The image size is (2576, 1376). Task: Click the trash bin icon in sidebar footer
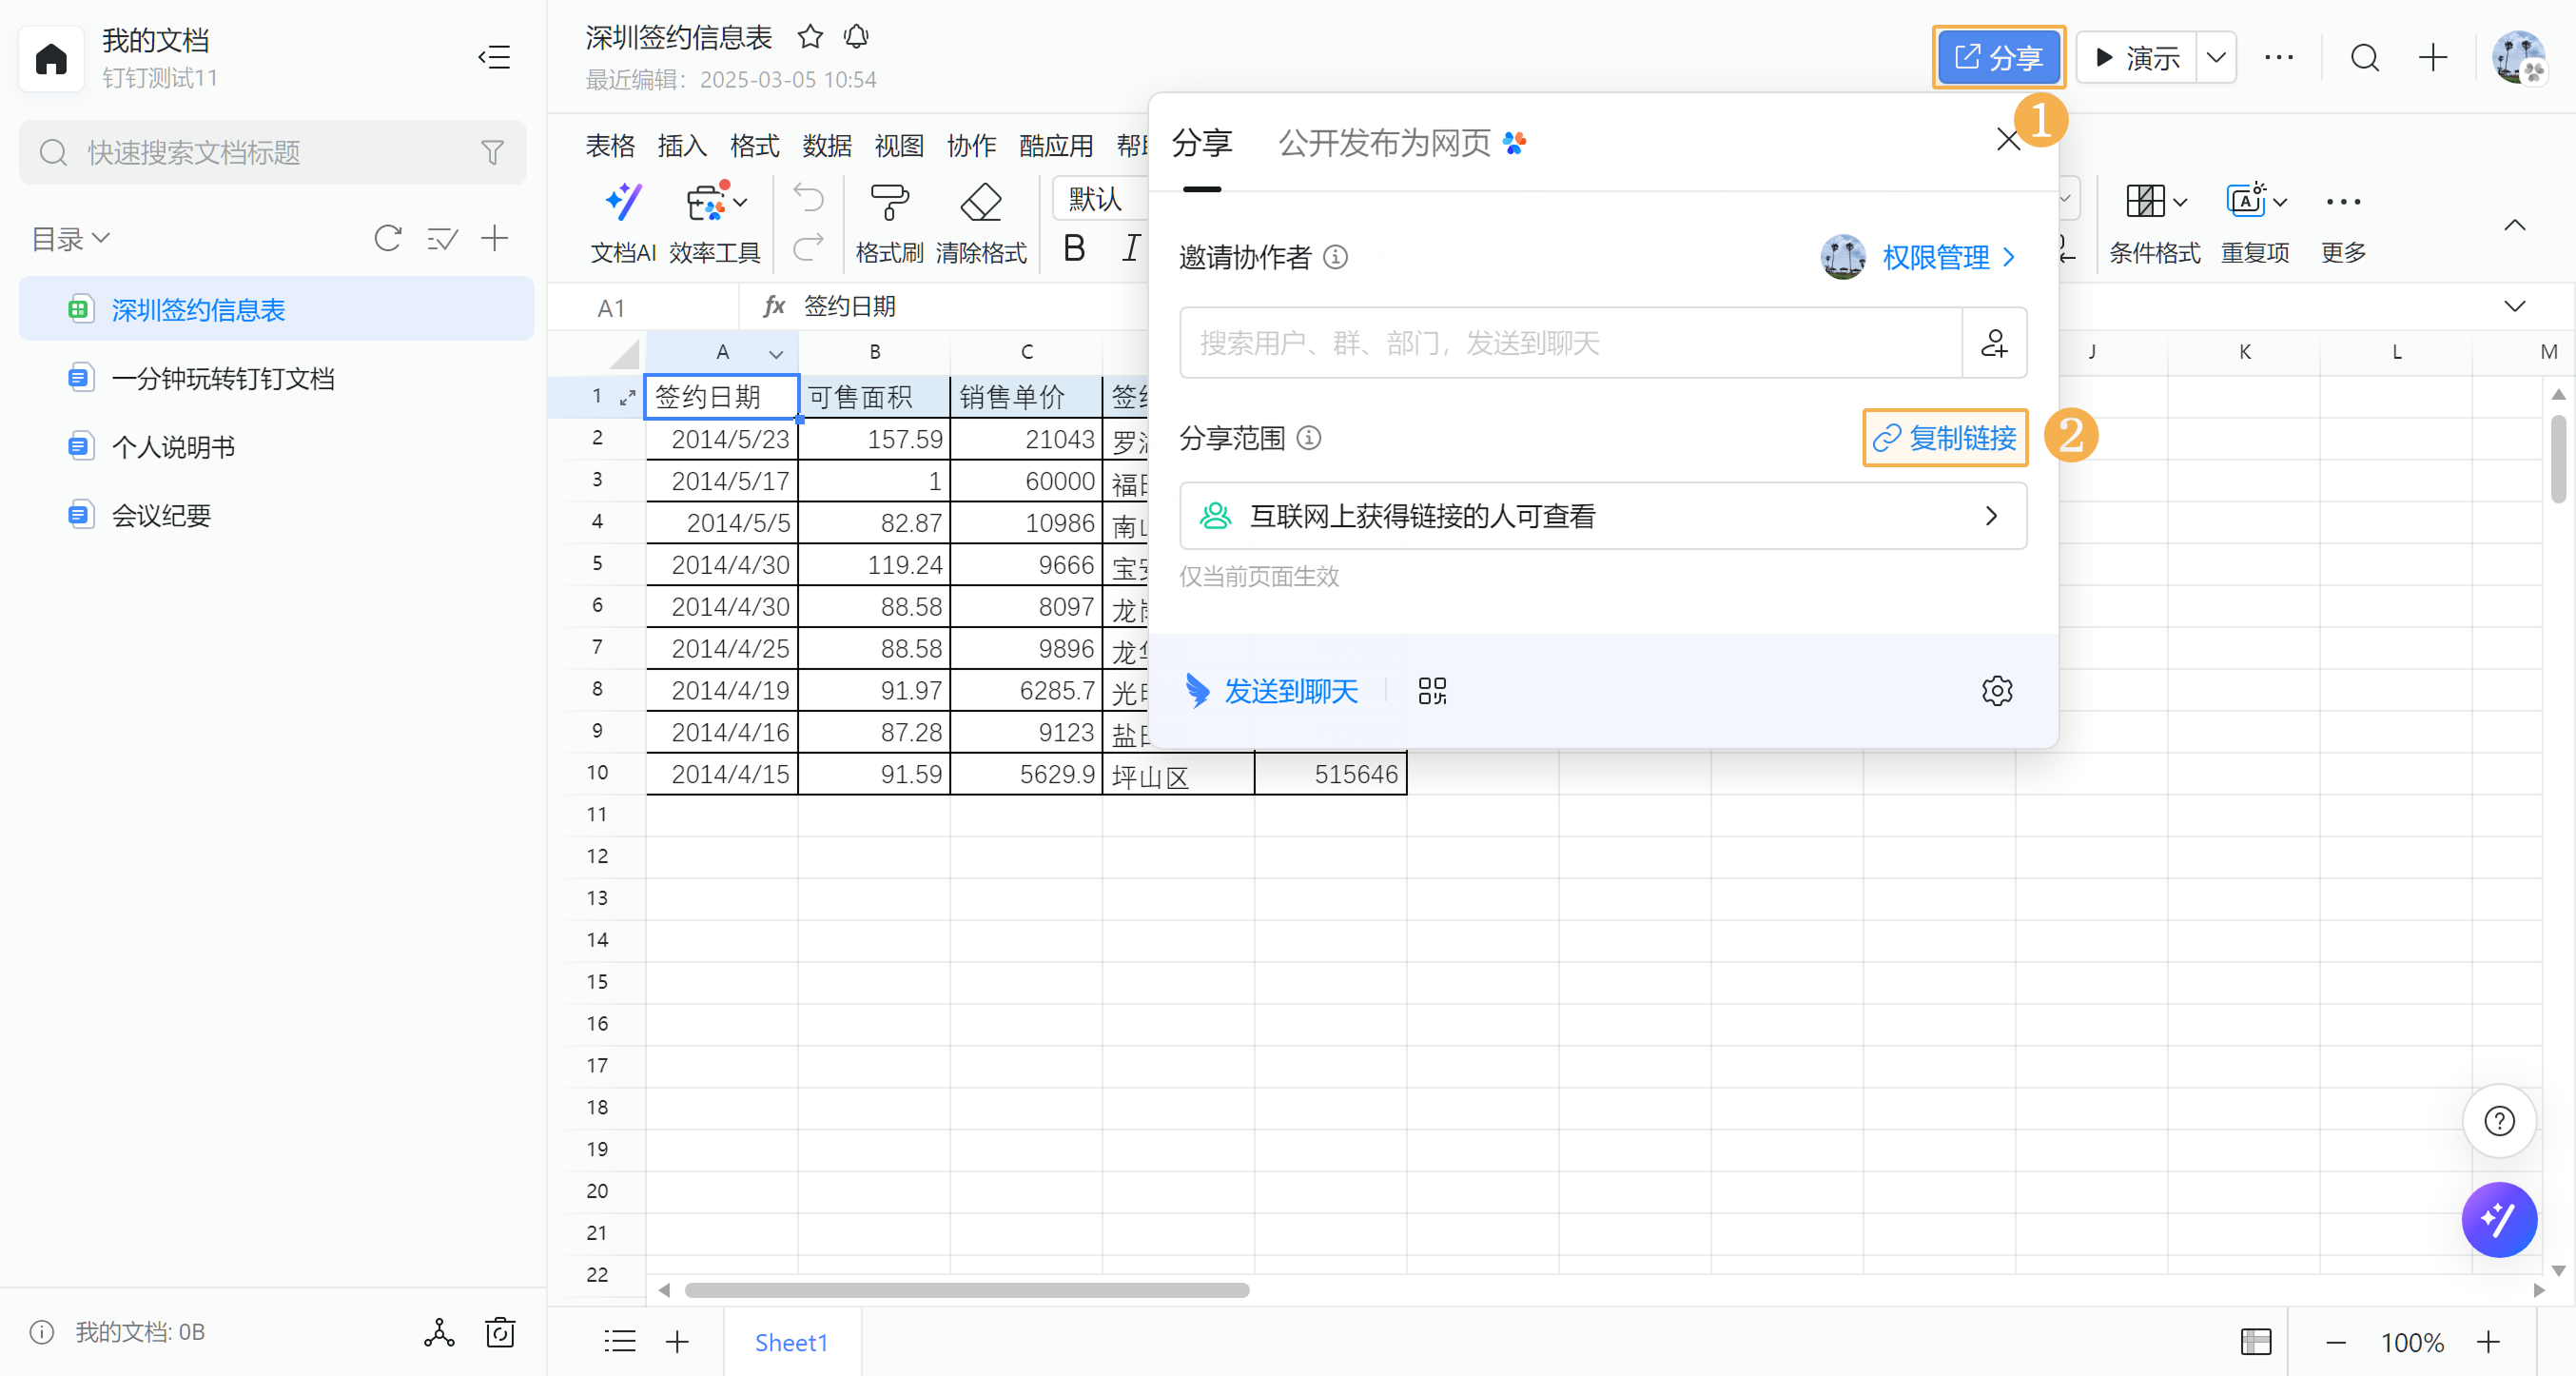point(500,1332)
